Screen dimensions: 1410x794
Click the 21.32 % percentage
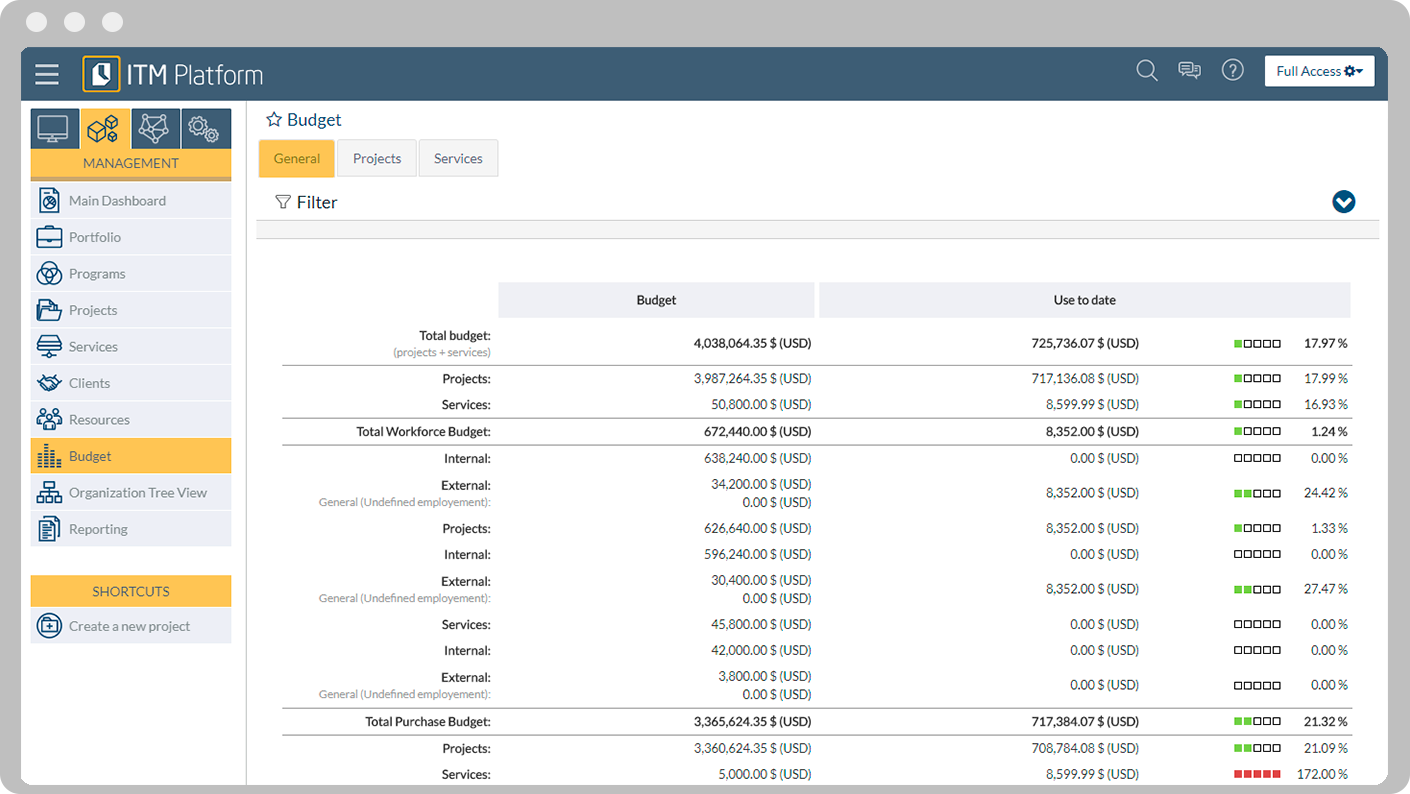coord(1326,722)
